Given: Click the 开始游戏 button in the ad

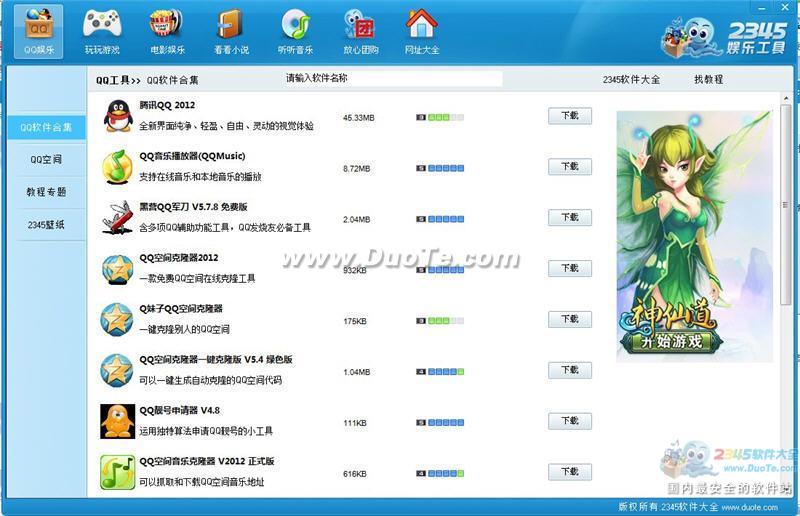Looking at the screenshot, I should (x=671, y=341).
